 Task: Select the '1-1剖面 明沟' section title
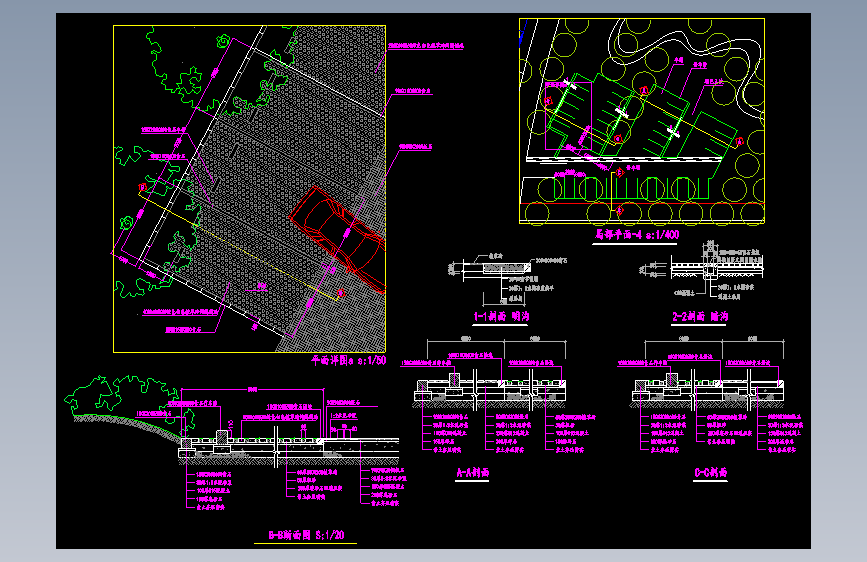click(x=502, y=316)
